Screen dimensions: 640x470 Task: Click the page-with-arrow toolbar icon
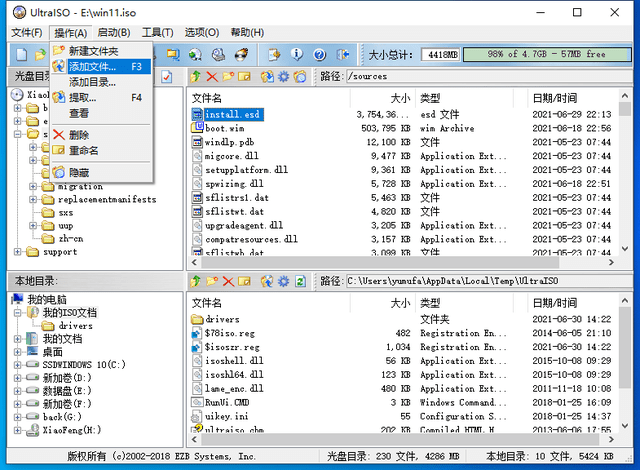pos(274,54)
